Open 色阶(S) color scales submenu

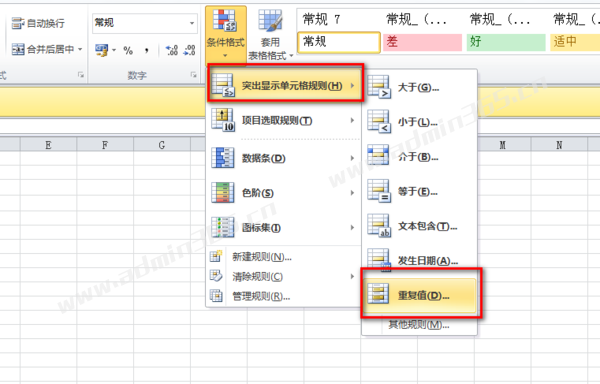pyautogui.click(x=283, y=193)
